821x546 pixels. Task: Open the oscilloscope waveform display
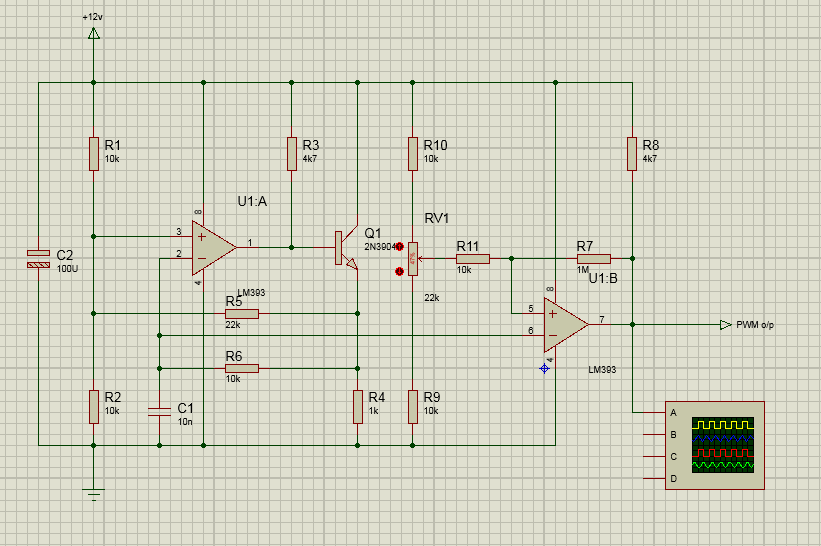pos(723,445)
